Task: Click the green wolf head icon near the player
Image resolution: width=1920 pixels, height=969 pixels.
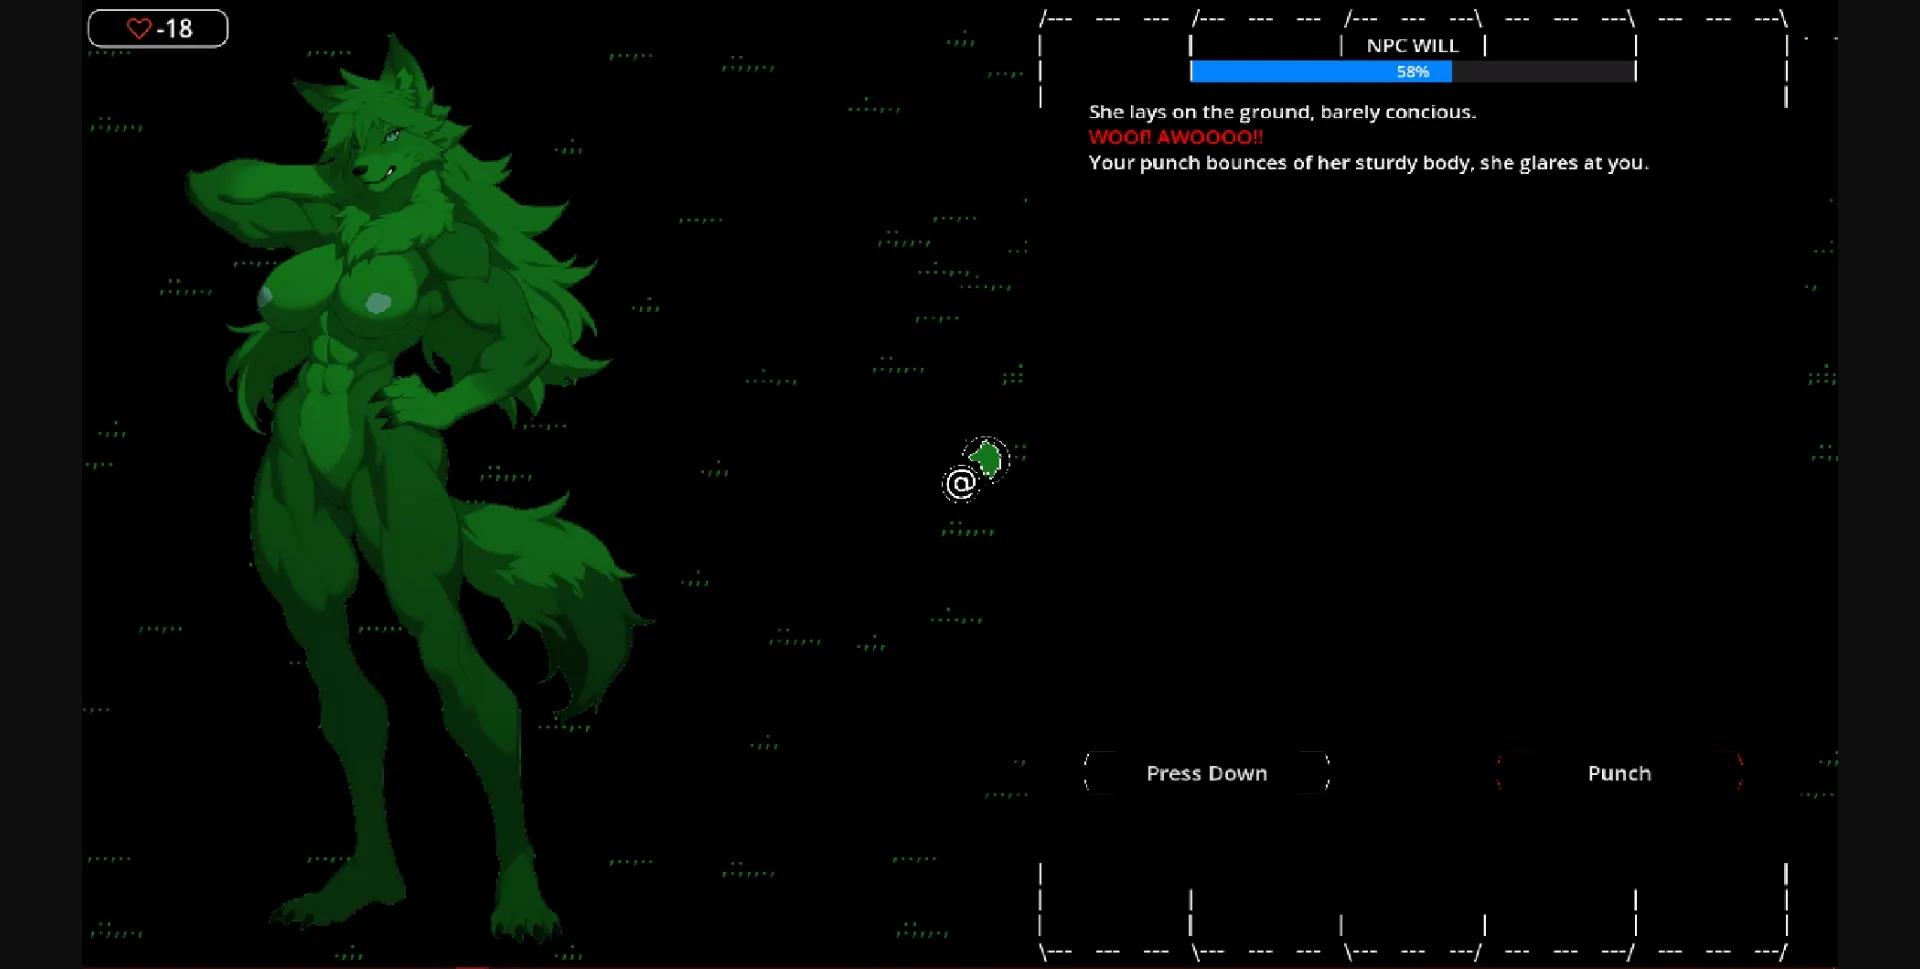Action: click(987, 460)
